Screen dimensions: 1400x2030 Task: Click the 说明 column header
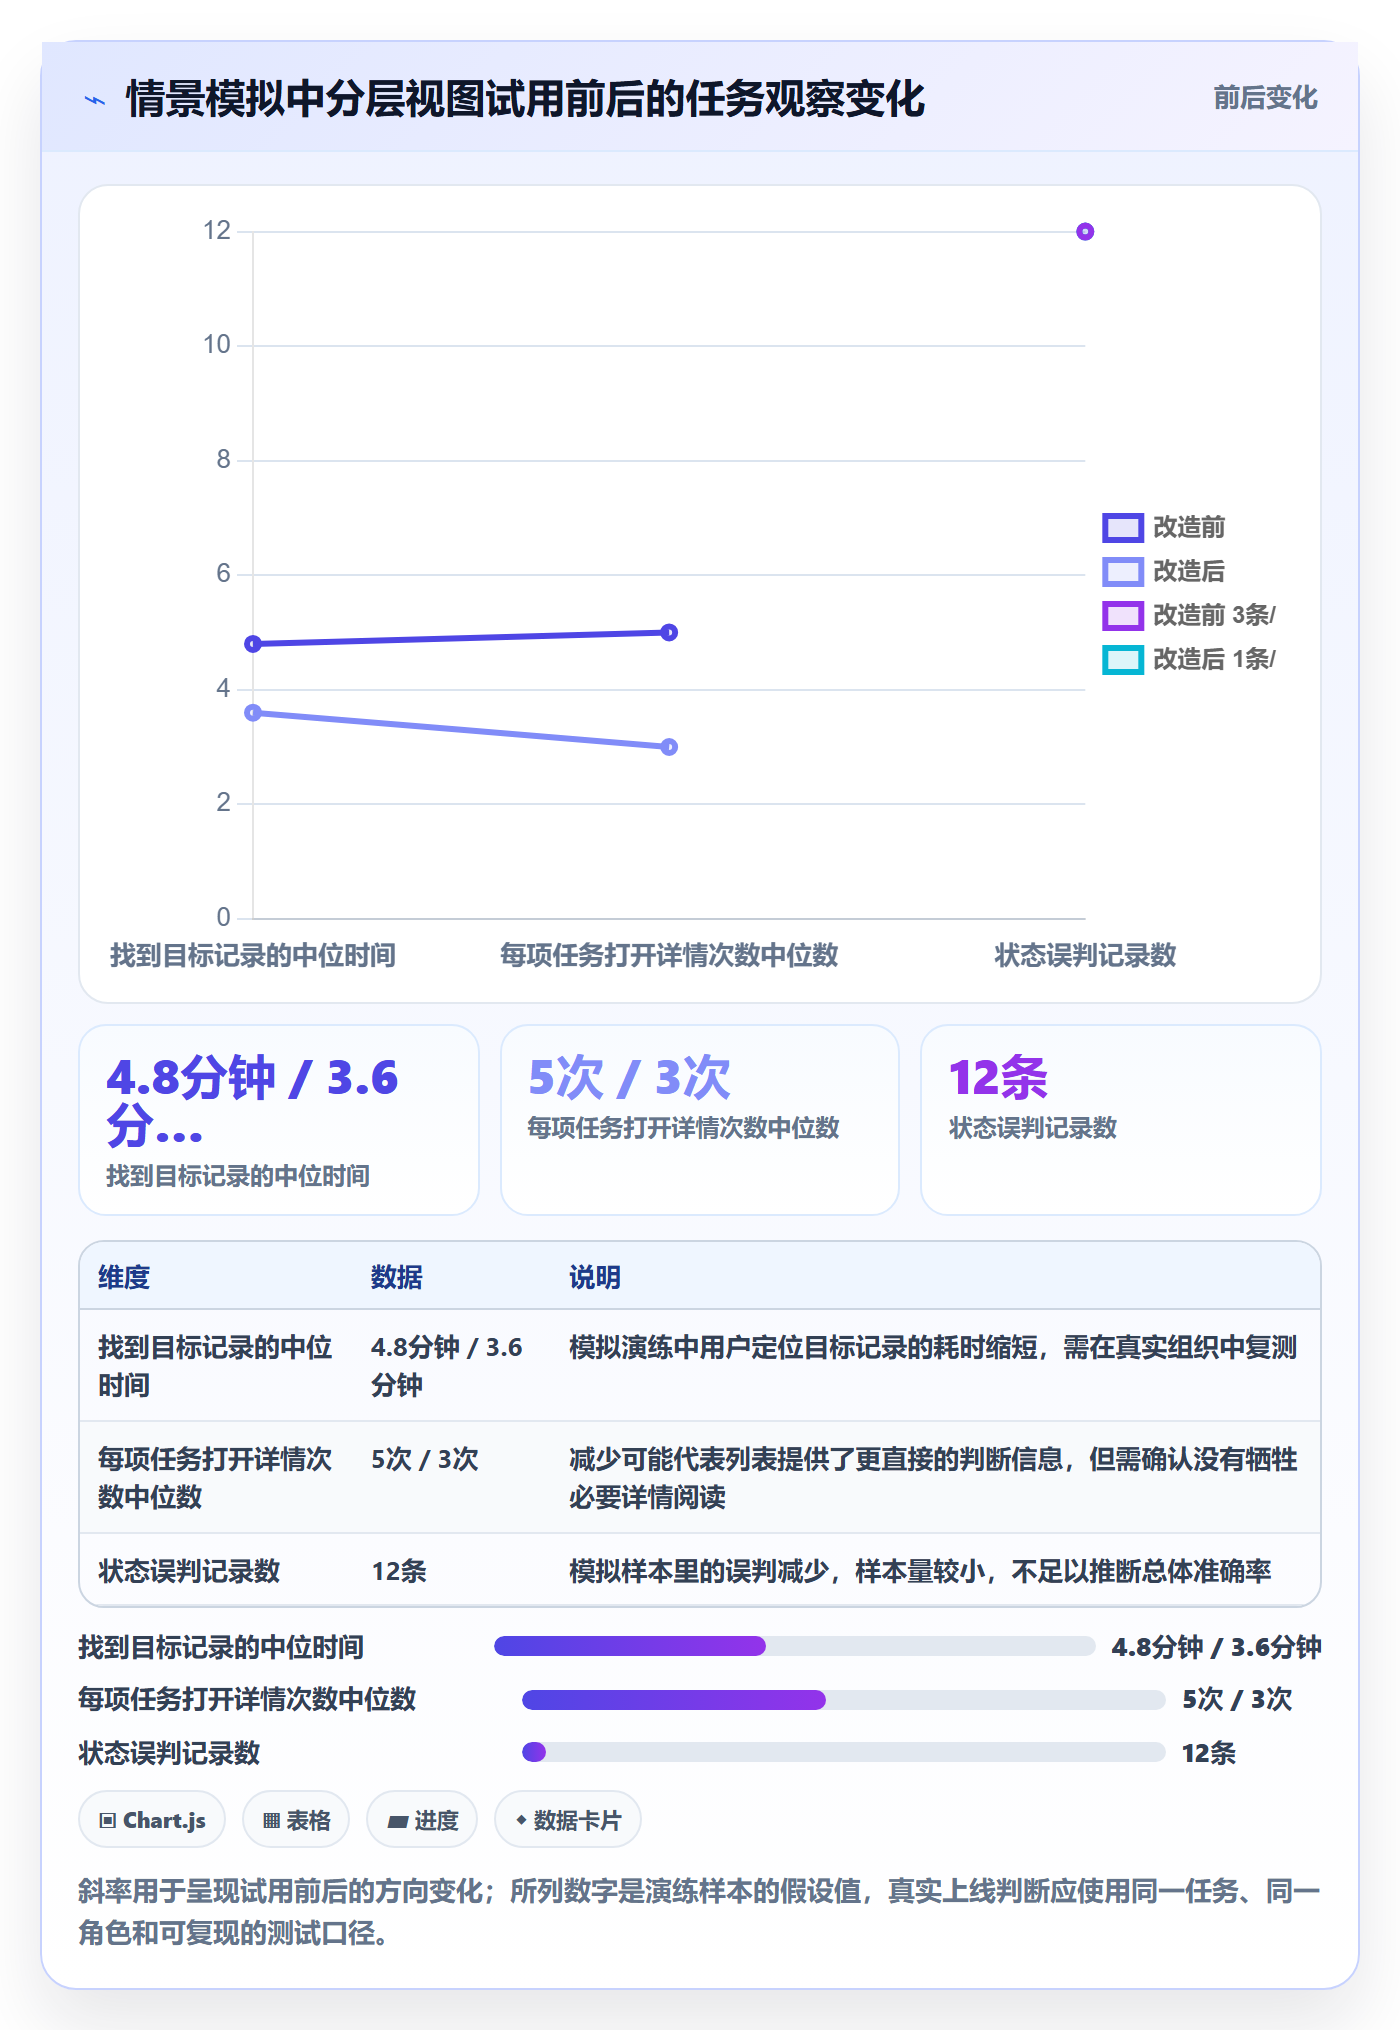click(595, 1277)
